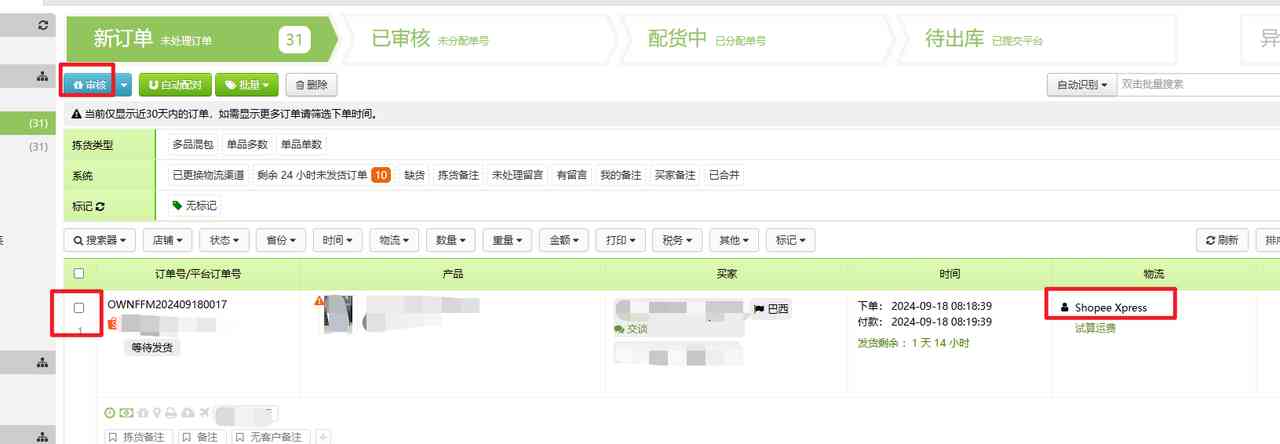Toggle the 单品多数 filter

(x=246, y=145)
